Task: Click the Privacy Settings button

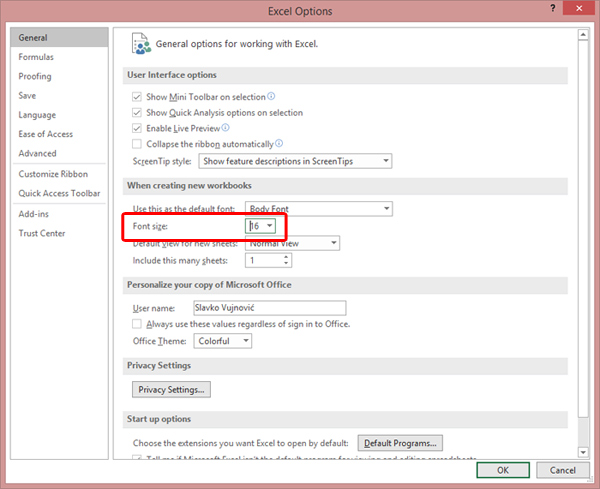Action: point(171,389)
